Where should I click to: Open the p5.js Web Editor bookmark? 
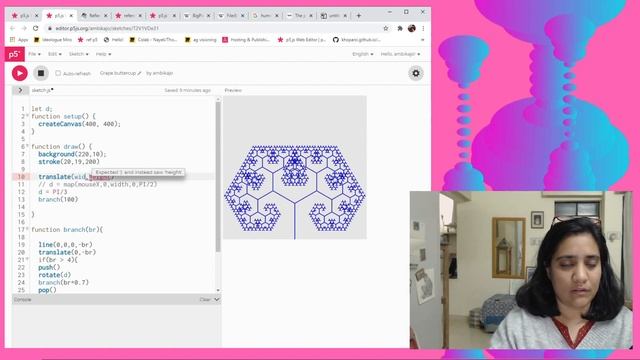(302, 40)
